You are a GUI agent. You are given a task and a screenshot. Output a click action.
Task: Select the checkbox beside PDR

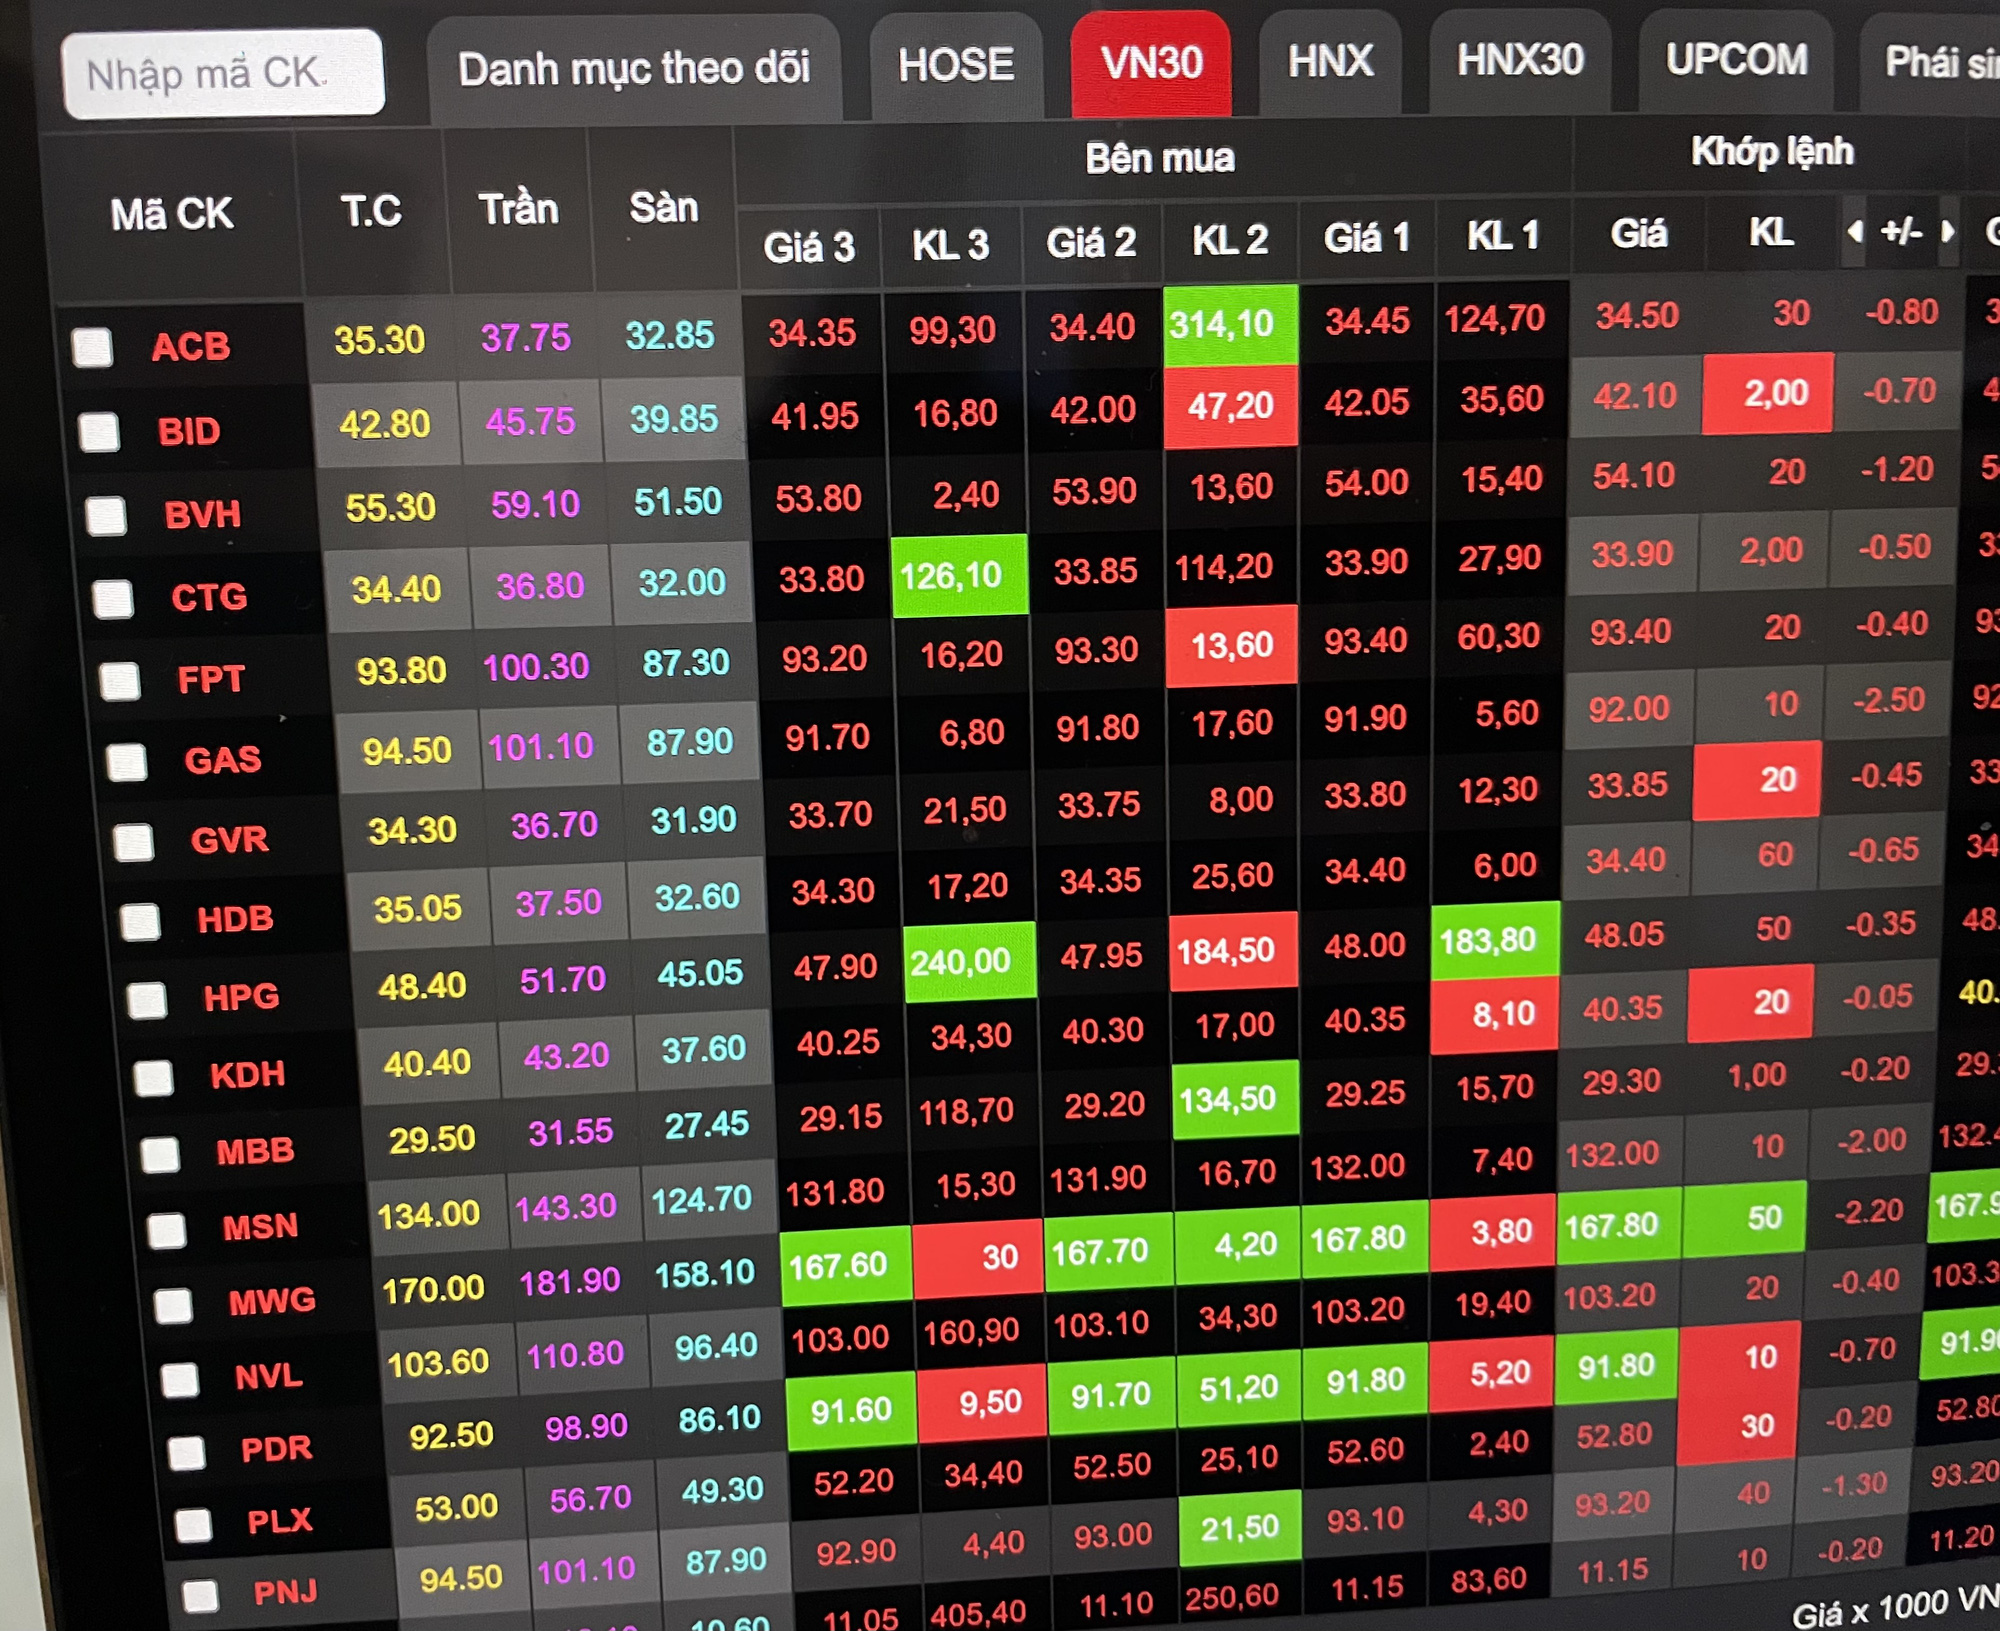coord(187,1452)
